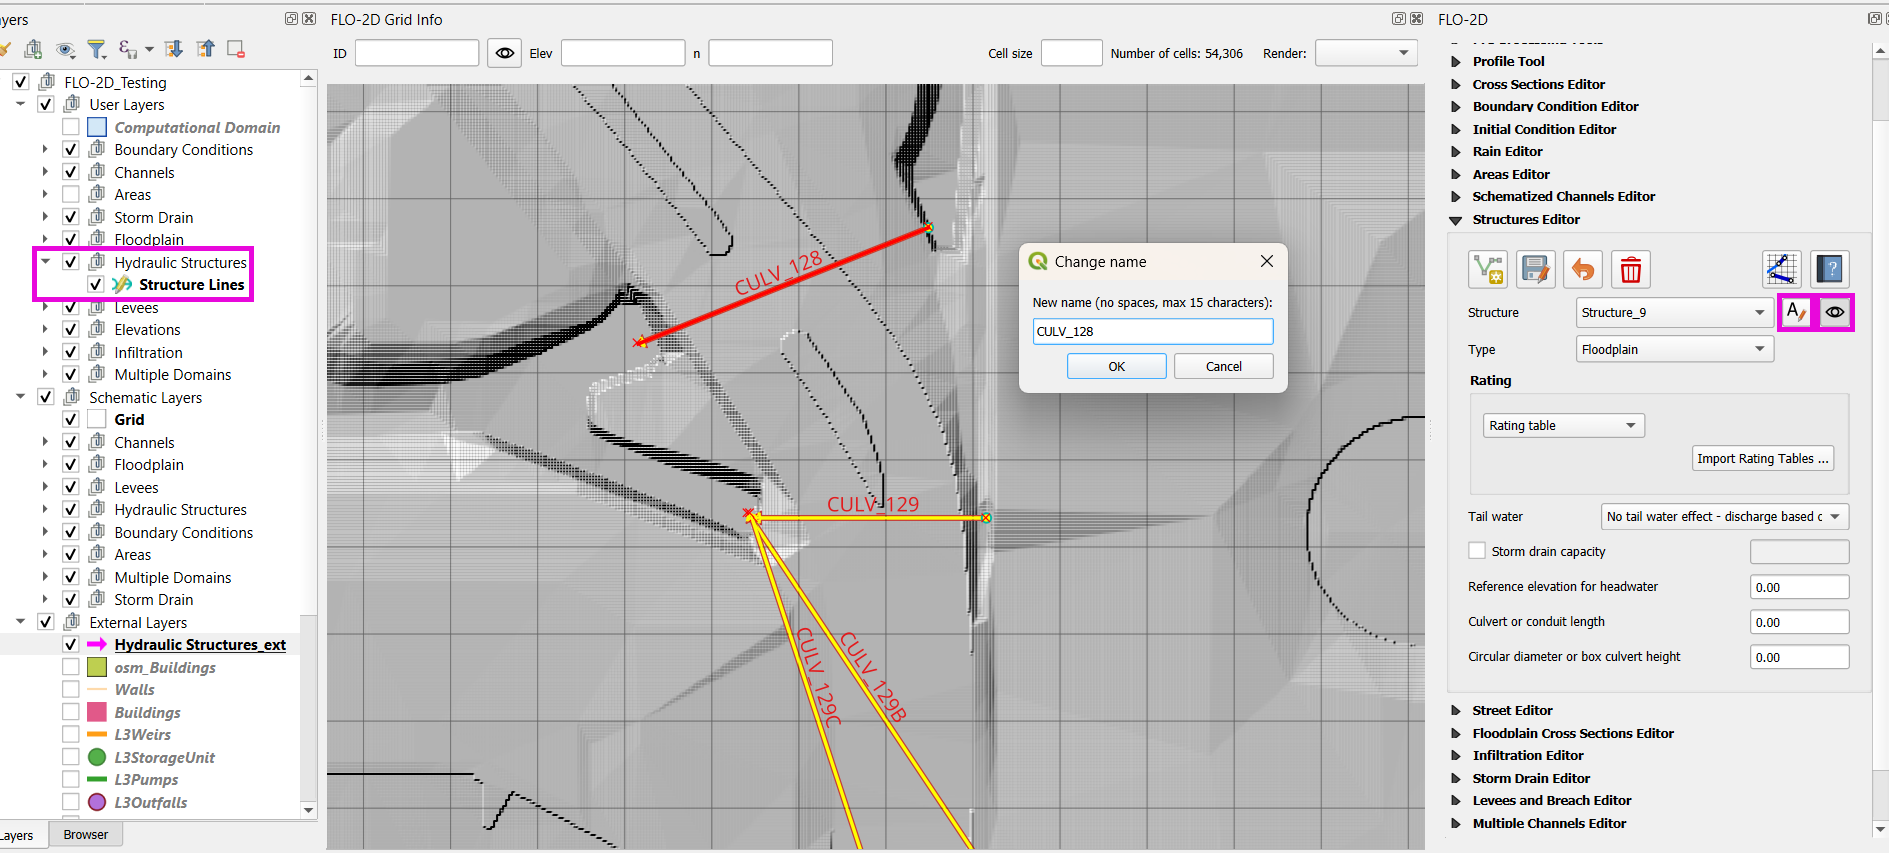Viewport: 1889px width, 853px height.
Task: Open the Structure name dropdown
Action: coord(1673,313)
